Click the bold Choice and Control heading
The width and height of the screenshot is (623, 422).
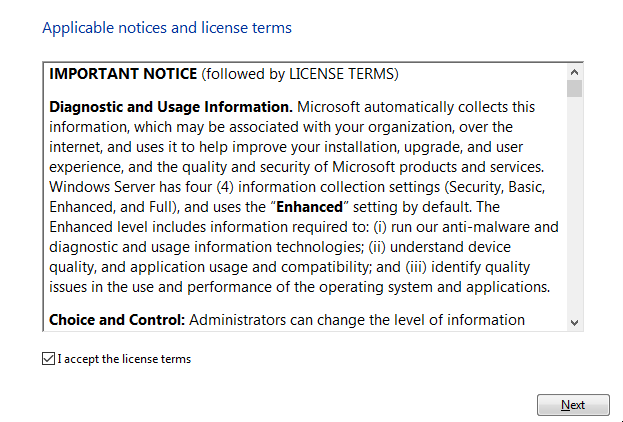(x=117, y=320)
